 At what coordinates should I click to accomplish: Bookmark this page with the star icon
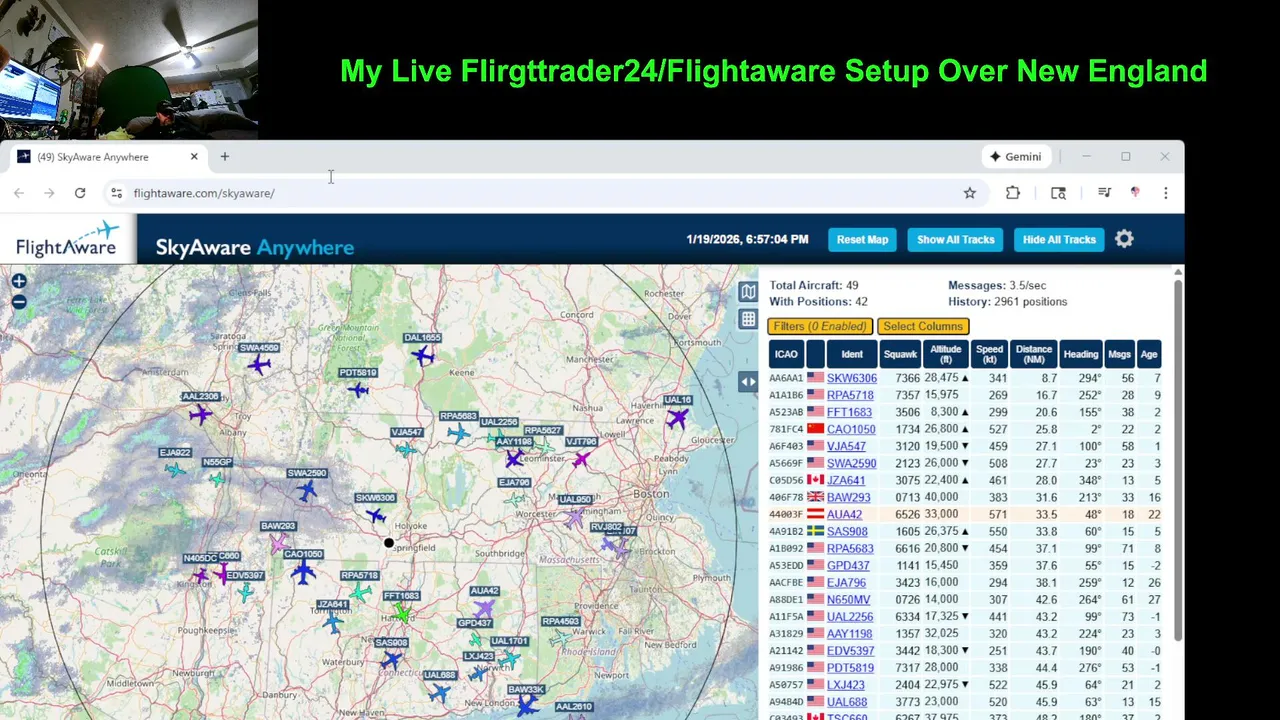point(969,193)
